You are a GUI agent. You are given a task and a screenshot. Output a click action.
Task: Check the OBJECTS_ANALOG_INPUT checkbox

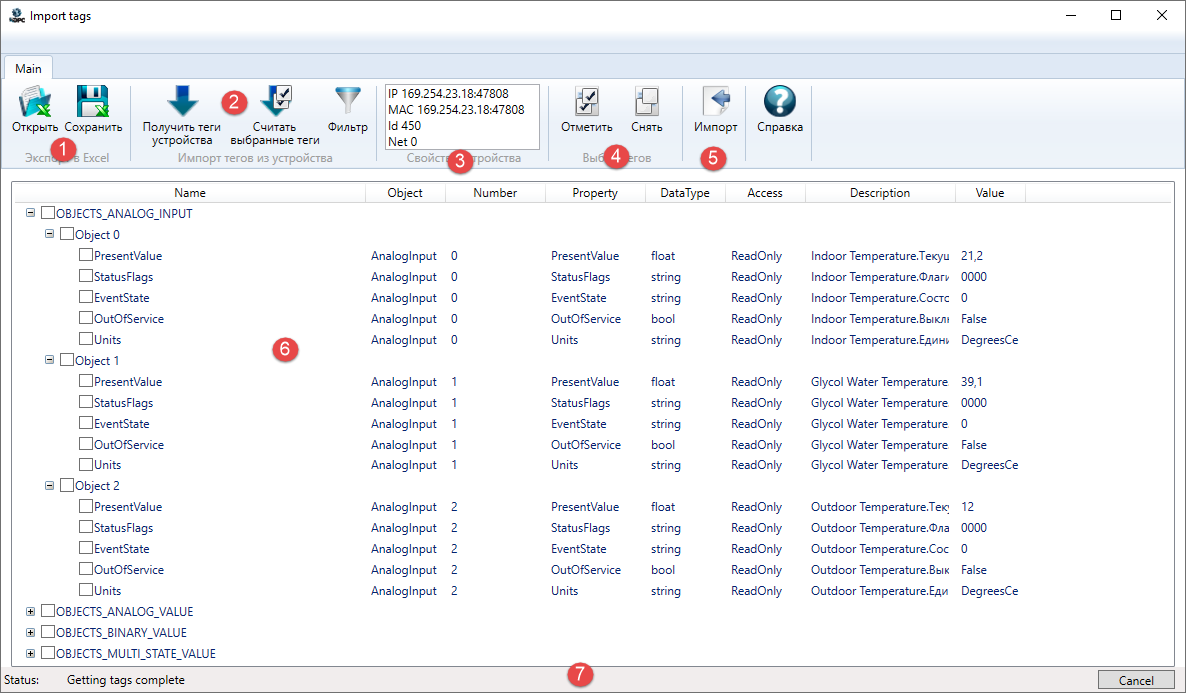point(48,213)
